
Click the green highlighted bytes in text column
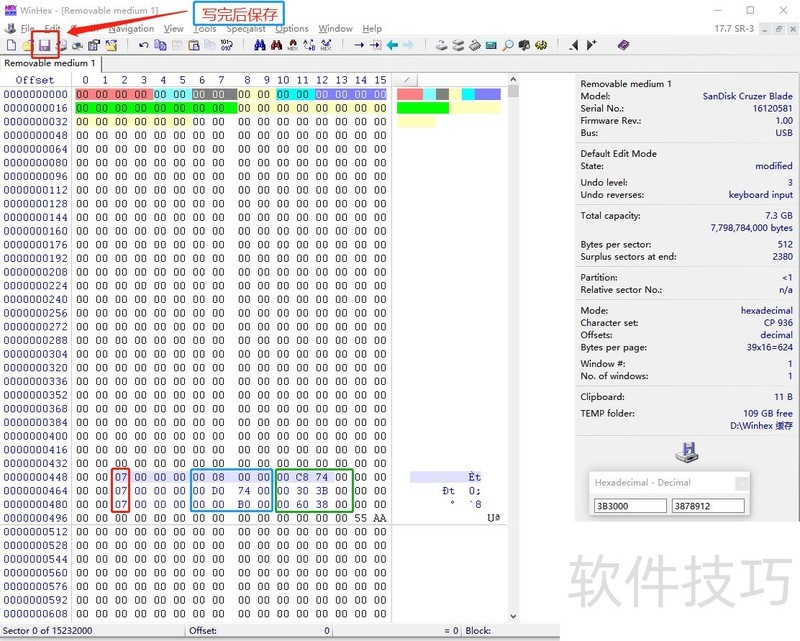pos(423,108)
